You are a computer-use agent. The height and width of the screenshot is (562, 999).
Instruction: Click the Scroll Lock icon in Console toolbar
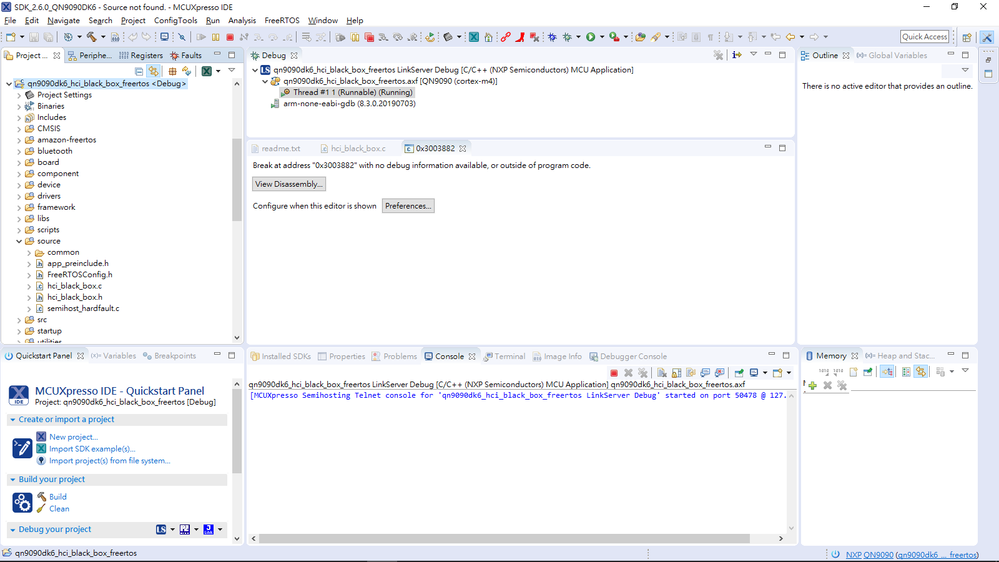tap(676, 373)
